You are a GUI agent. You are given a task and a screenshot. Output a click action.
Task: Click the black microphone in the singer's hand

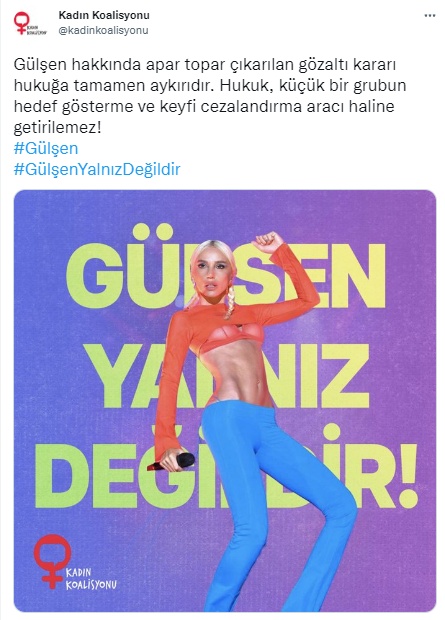point(173,462)
